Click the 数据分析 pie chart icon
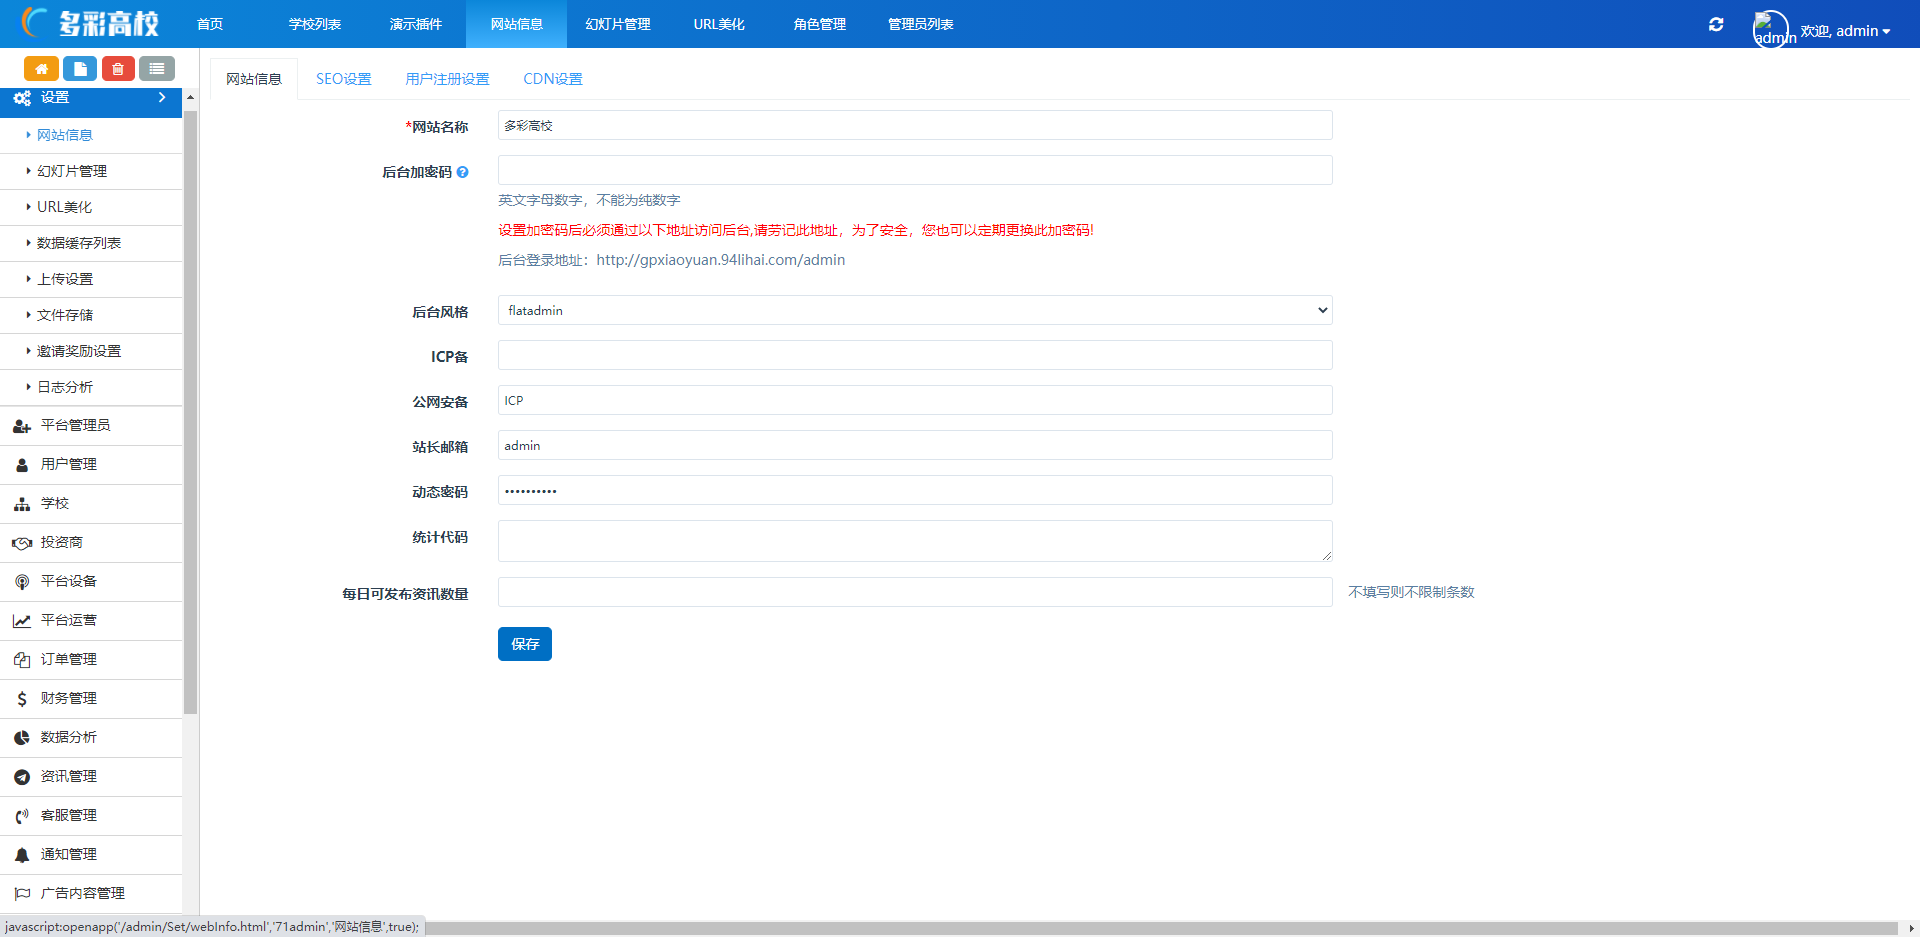 click(x=22, y=738)
